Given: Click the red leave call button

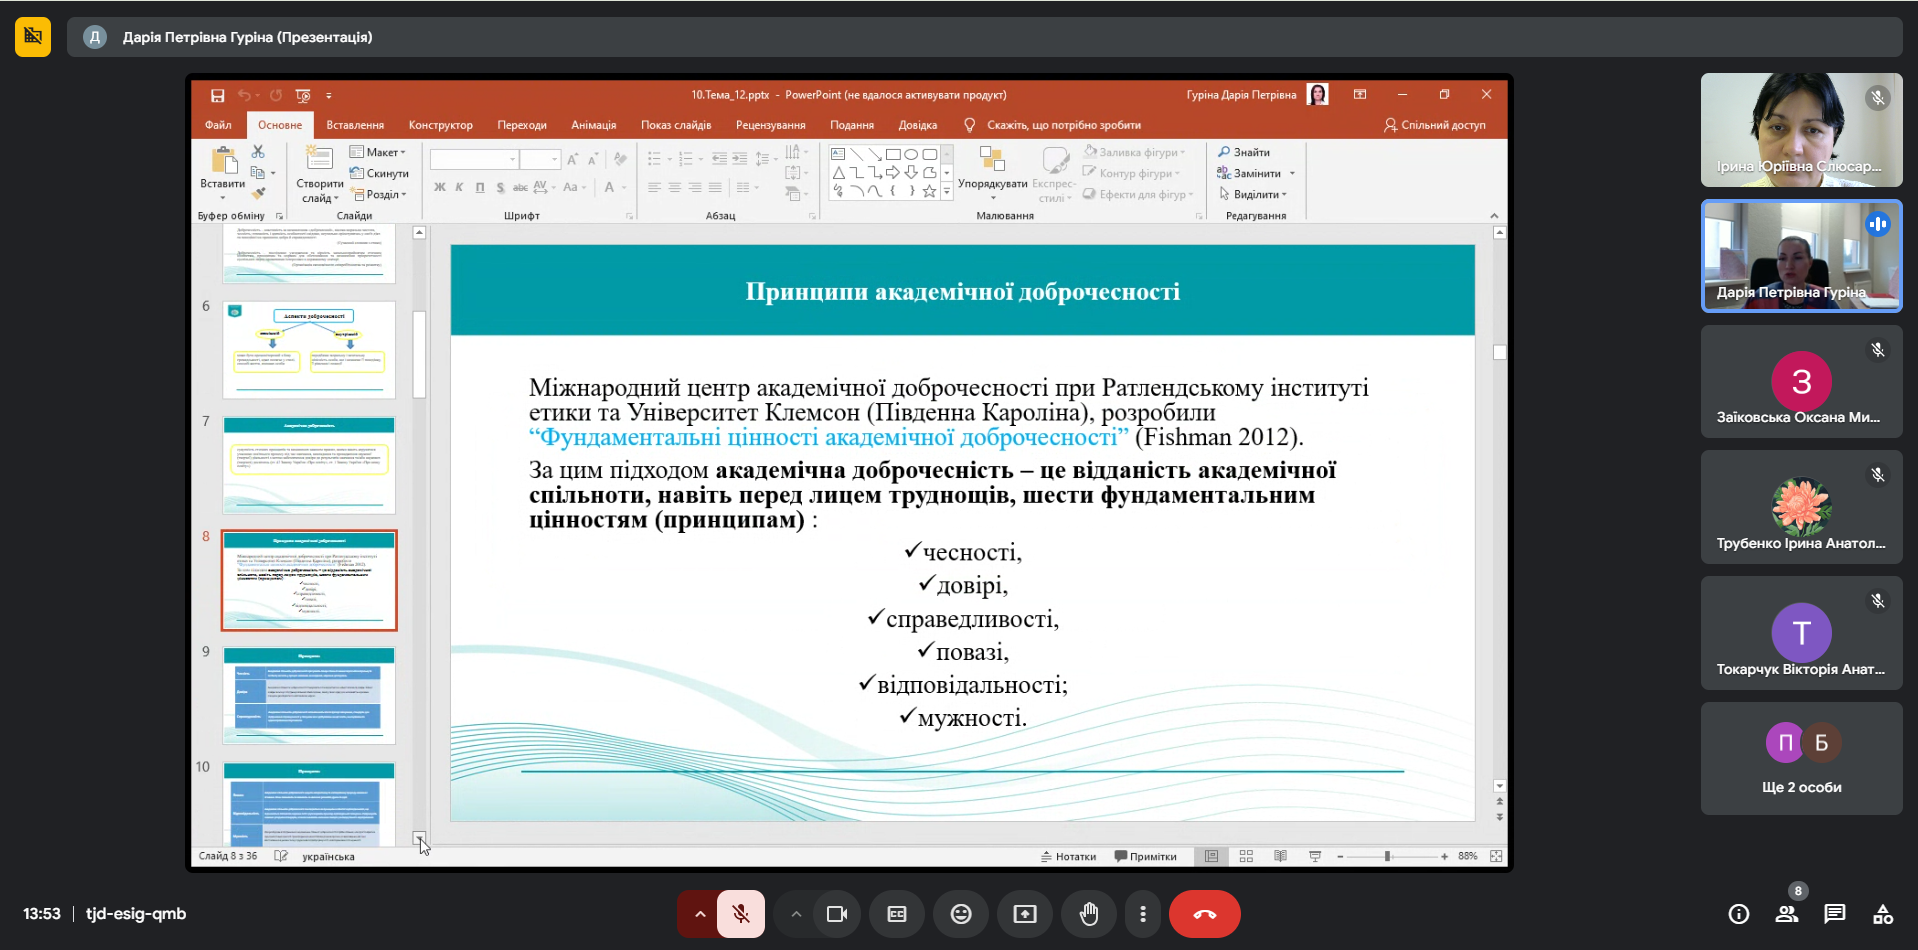Looking at the screenshot, I should [x=1204, y=914].
